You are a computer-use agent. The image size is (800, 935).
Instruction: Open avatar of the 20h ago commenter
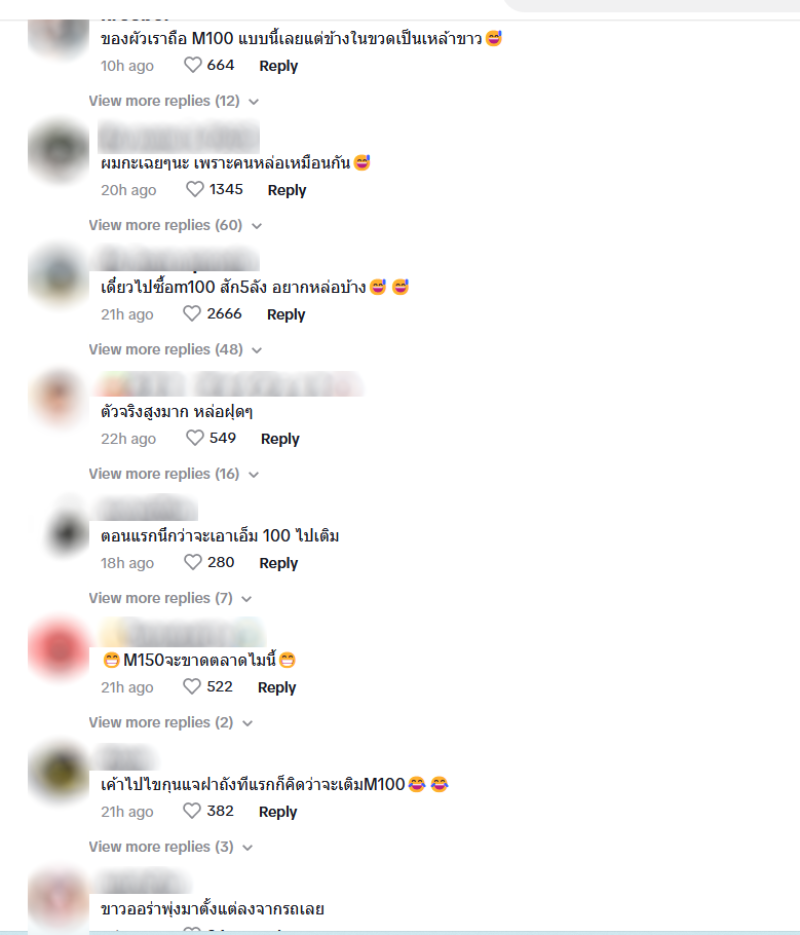pos(58,151)
